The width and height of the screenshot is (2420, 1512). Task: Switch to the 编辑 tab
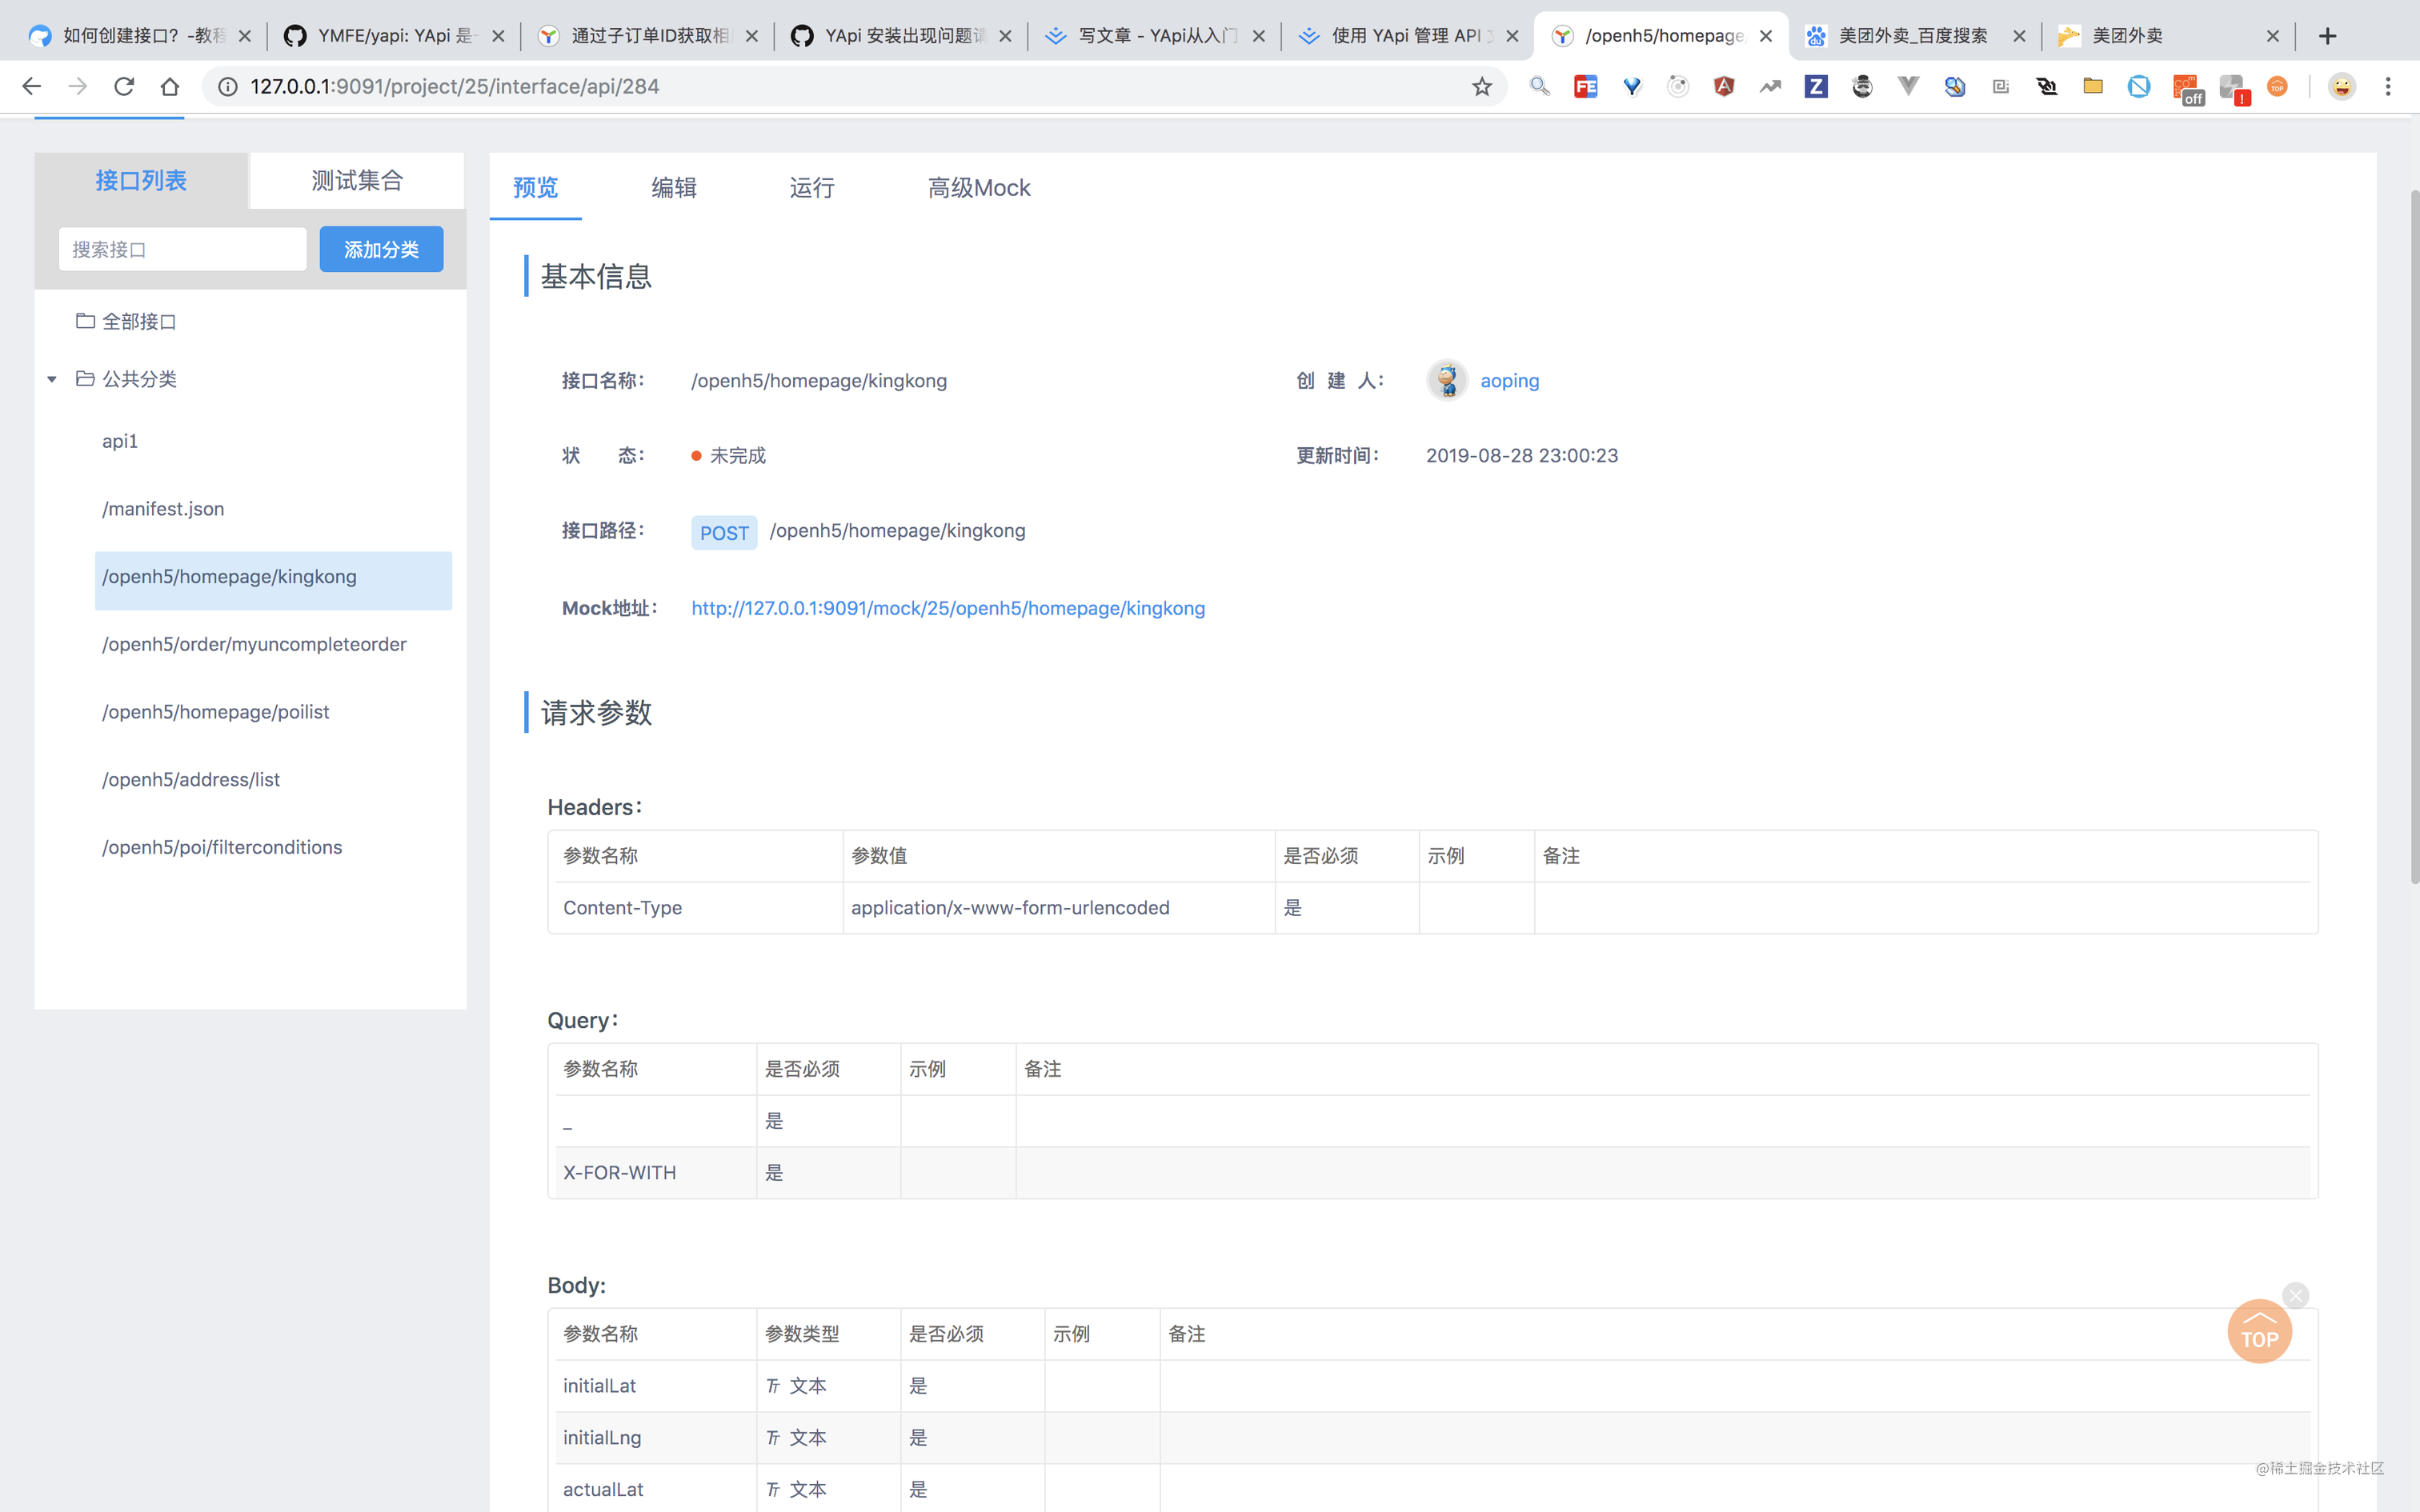[674, 187]
